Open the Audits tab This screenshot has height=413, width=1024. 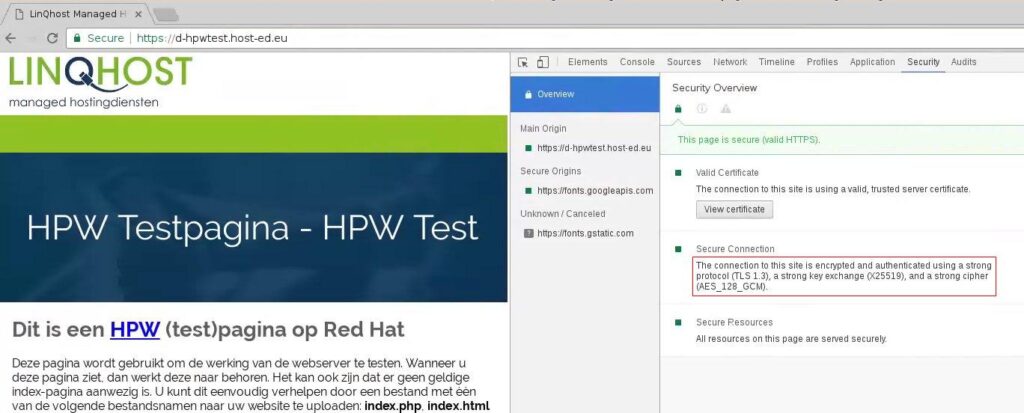(964, 62)
